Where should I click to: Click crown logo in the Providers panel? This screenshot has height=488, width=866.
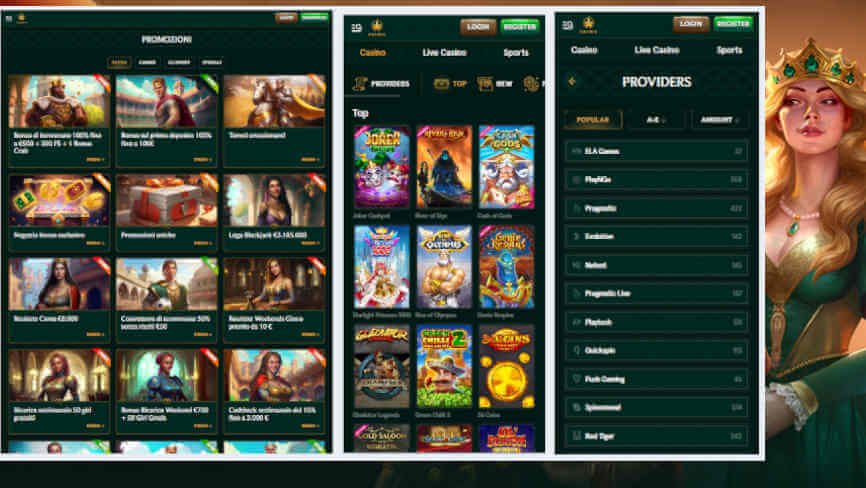coord(589,24)
